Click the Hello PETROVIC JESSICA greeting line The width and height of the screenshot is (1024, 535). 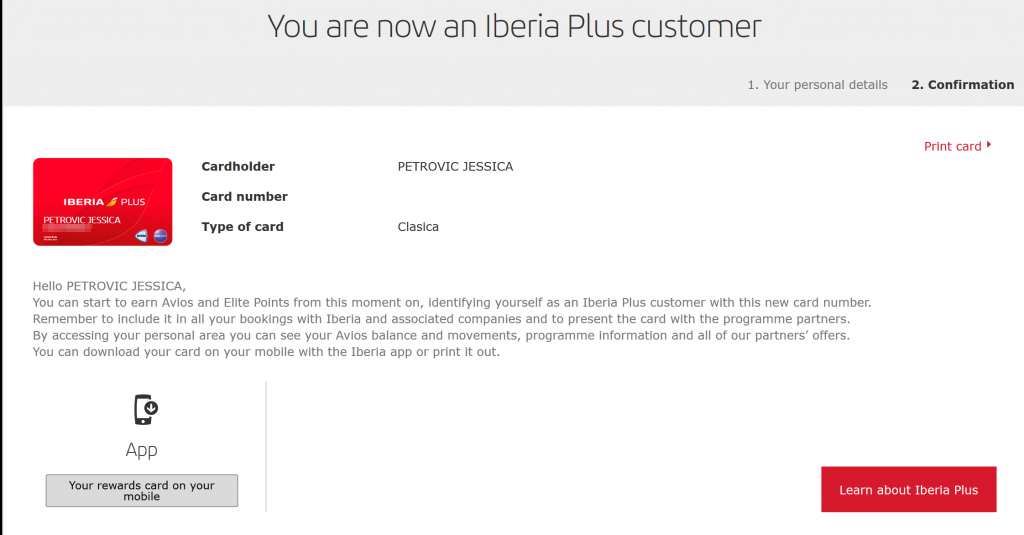click(x=109, y=286)
